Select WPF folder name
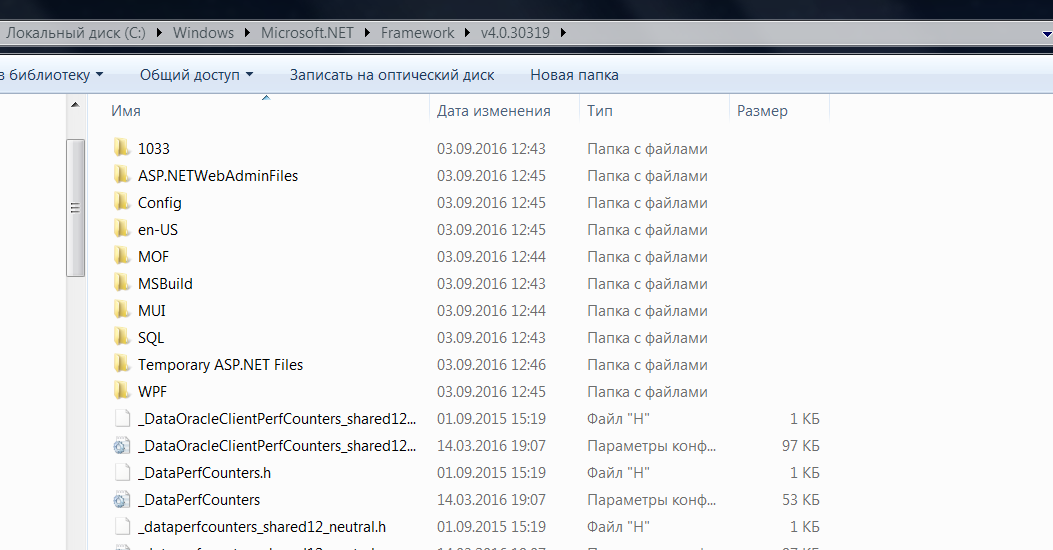The height and width of the screenshot is (550, 1053). coord(152,392)
